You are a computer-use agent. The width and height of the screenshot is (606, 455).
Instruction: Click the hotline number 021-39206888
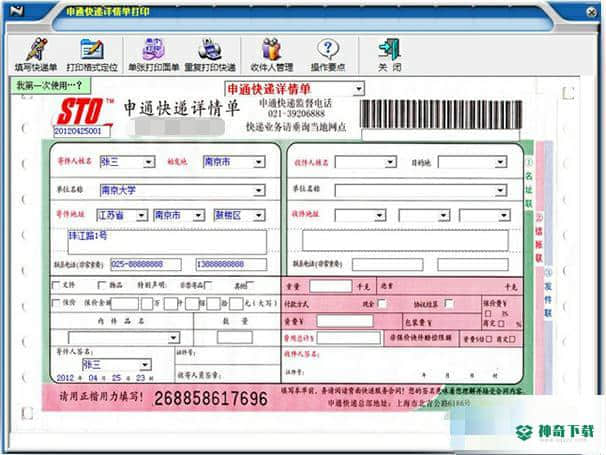[296, 114]
